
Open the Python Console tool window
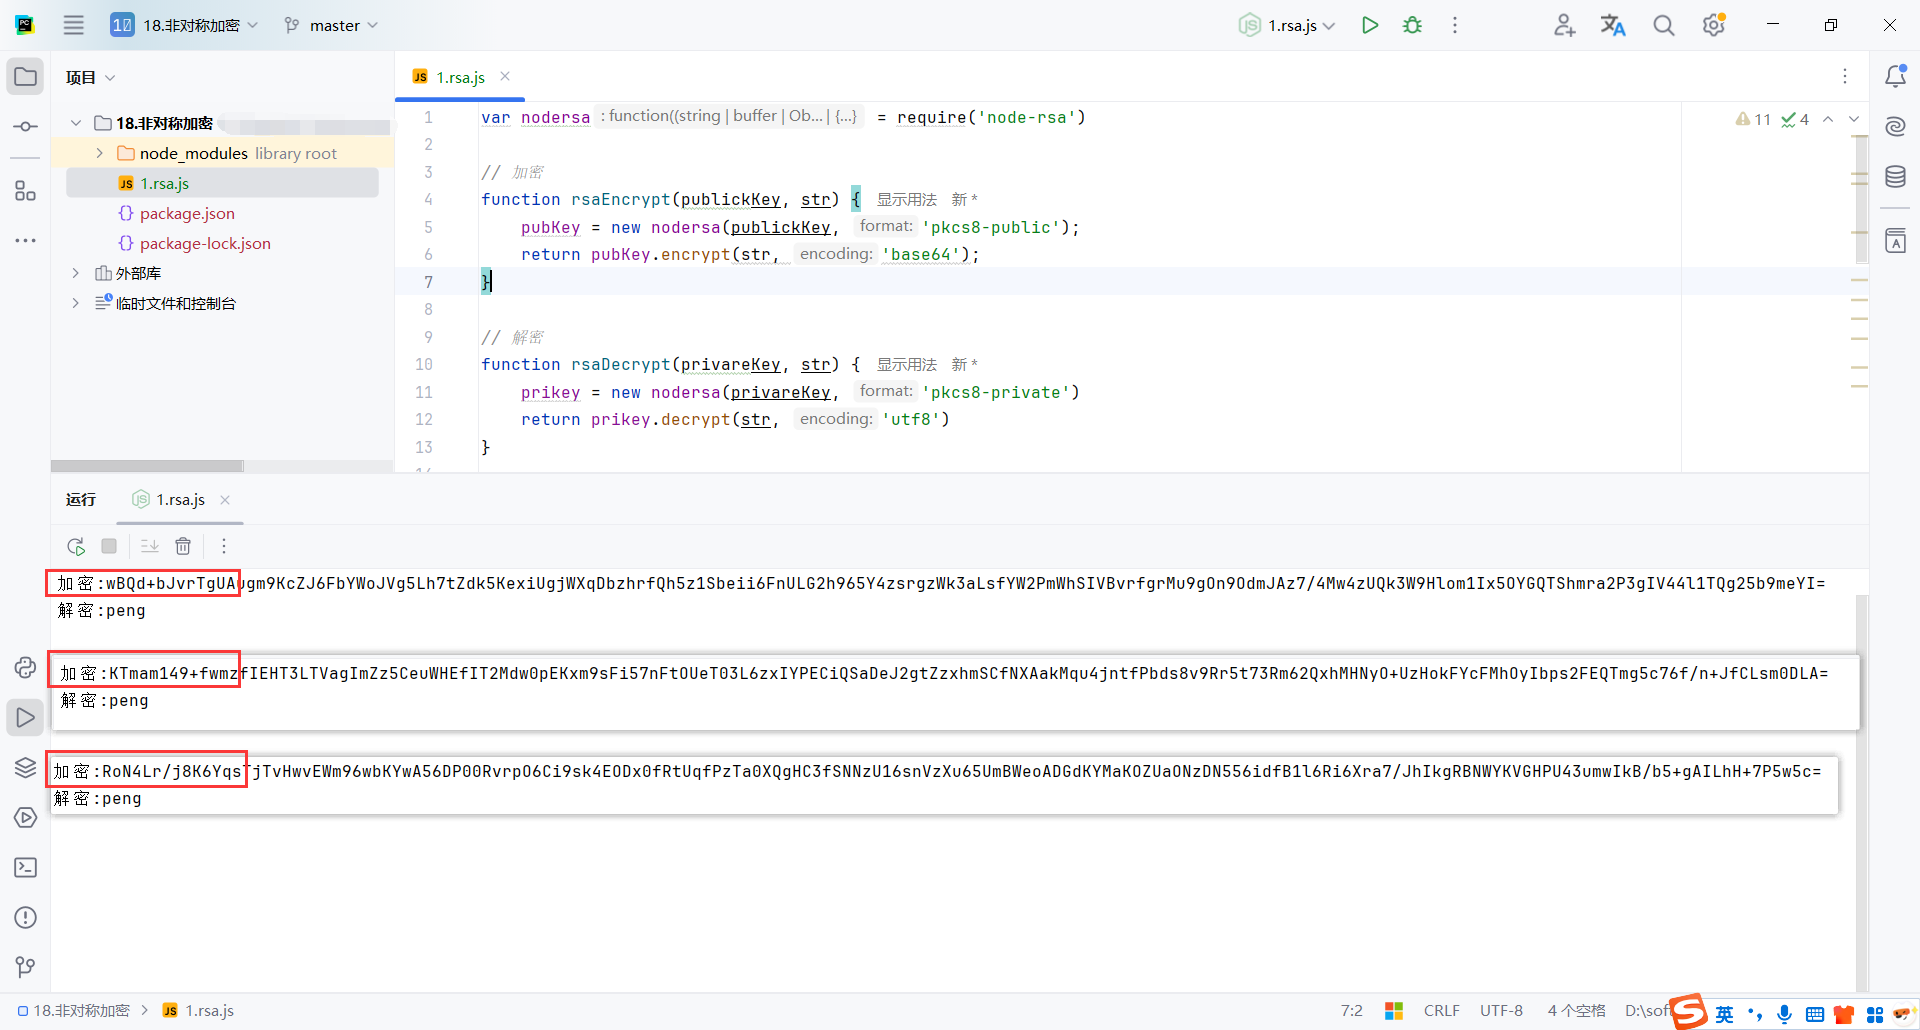[26, 667]
